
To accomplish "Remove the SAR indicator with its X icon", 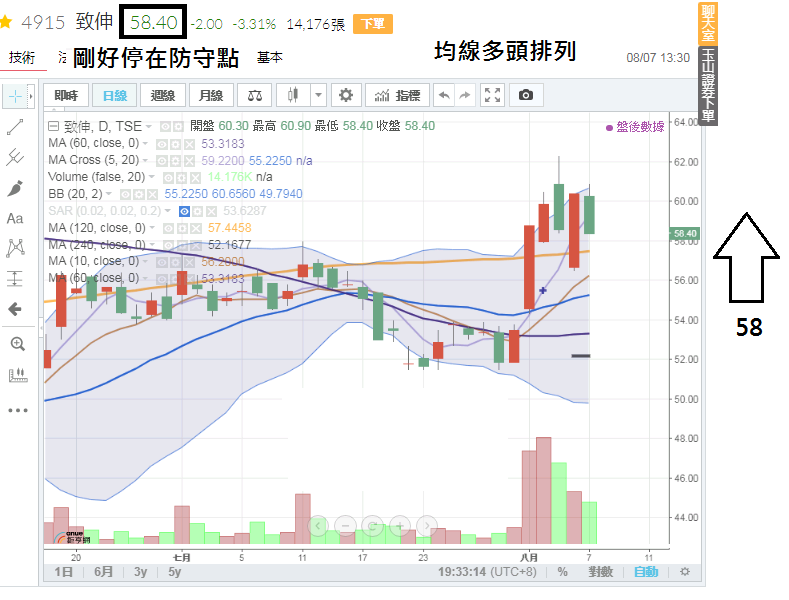I will pos(211,211).
